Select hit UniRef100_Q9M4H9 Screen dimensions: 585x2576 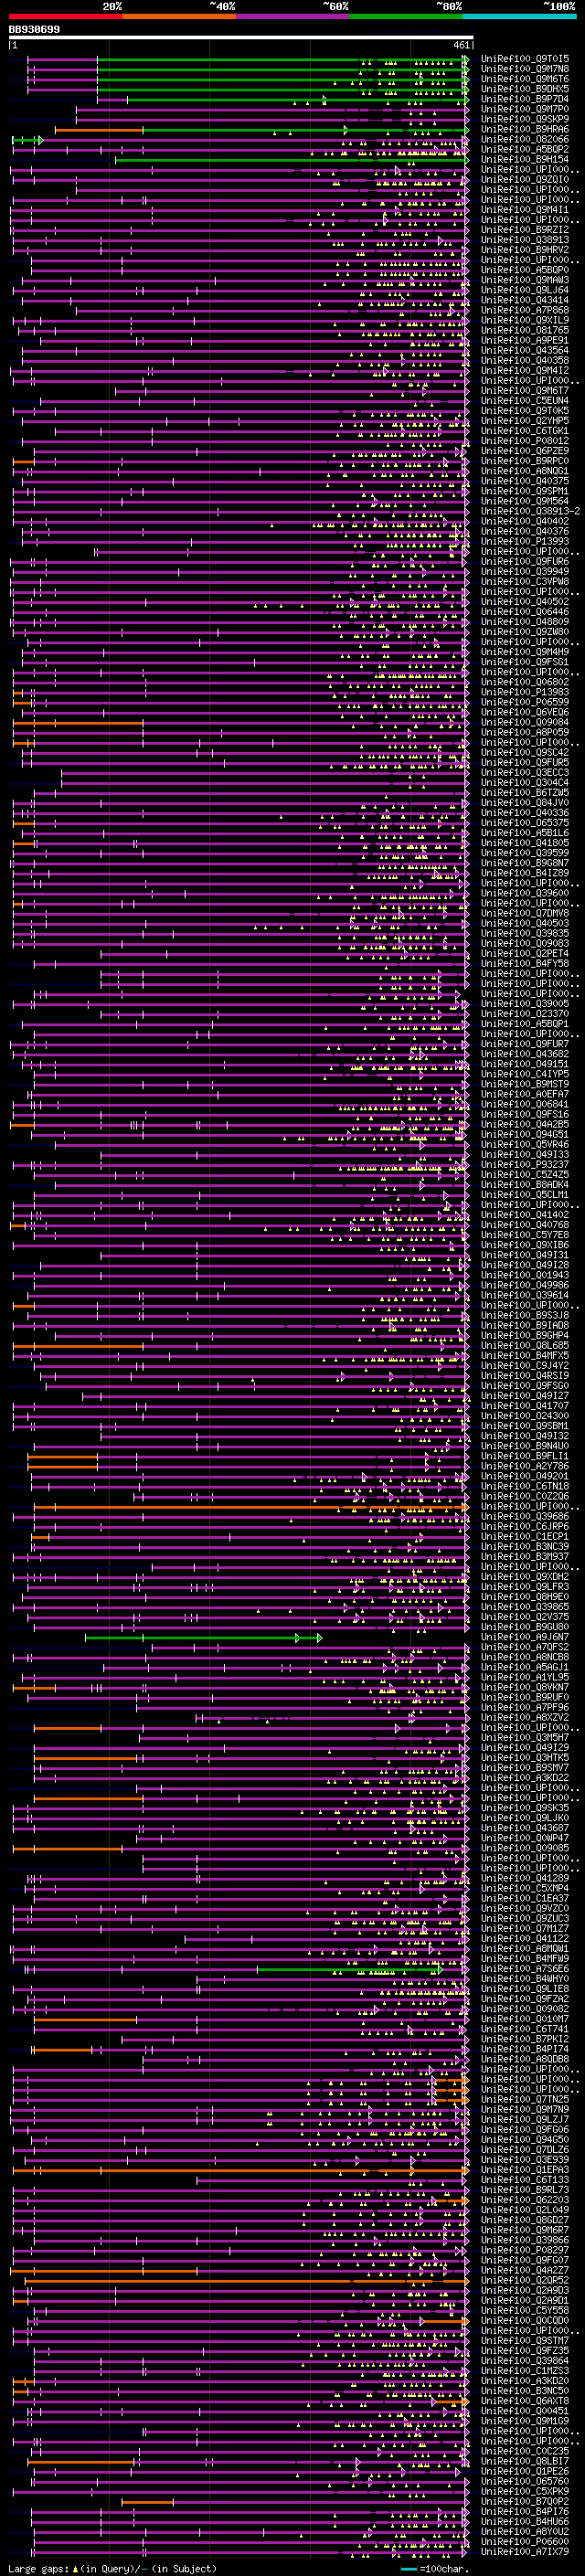click(x=525, y=652)
